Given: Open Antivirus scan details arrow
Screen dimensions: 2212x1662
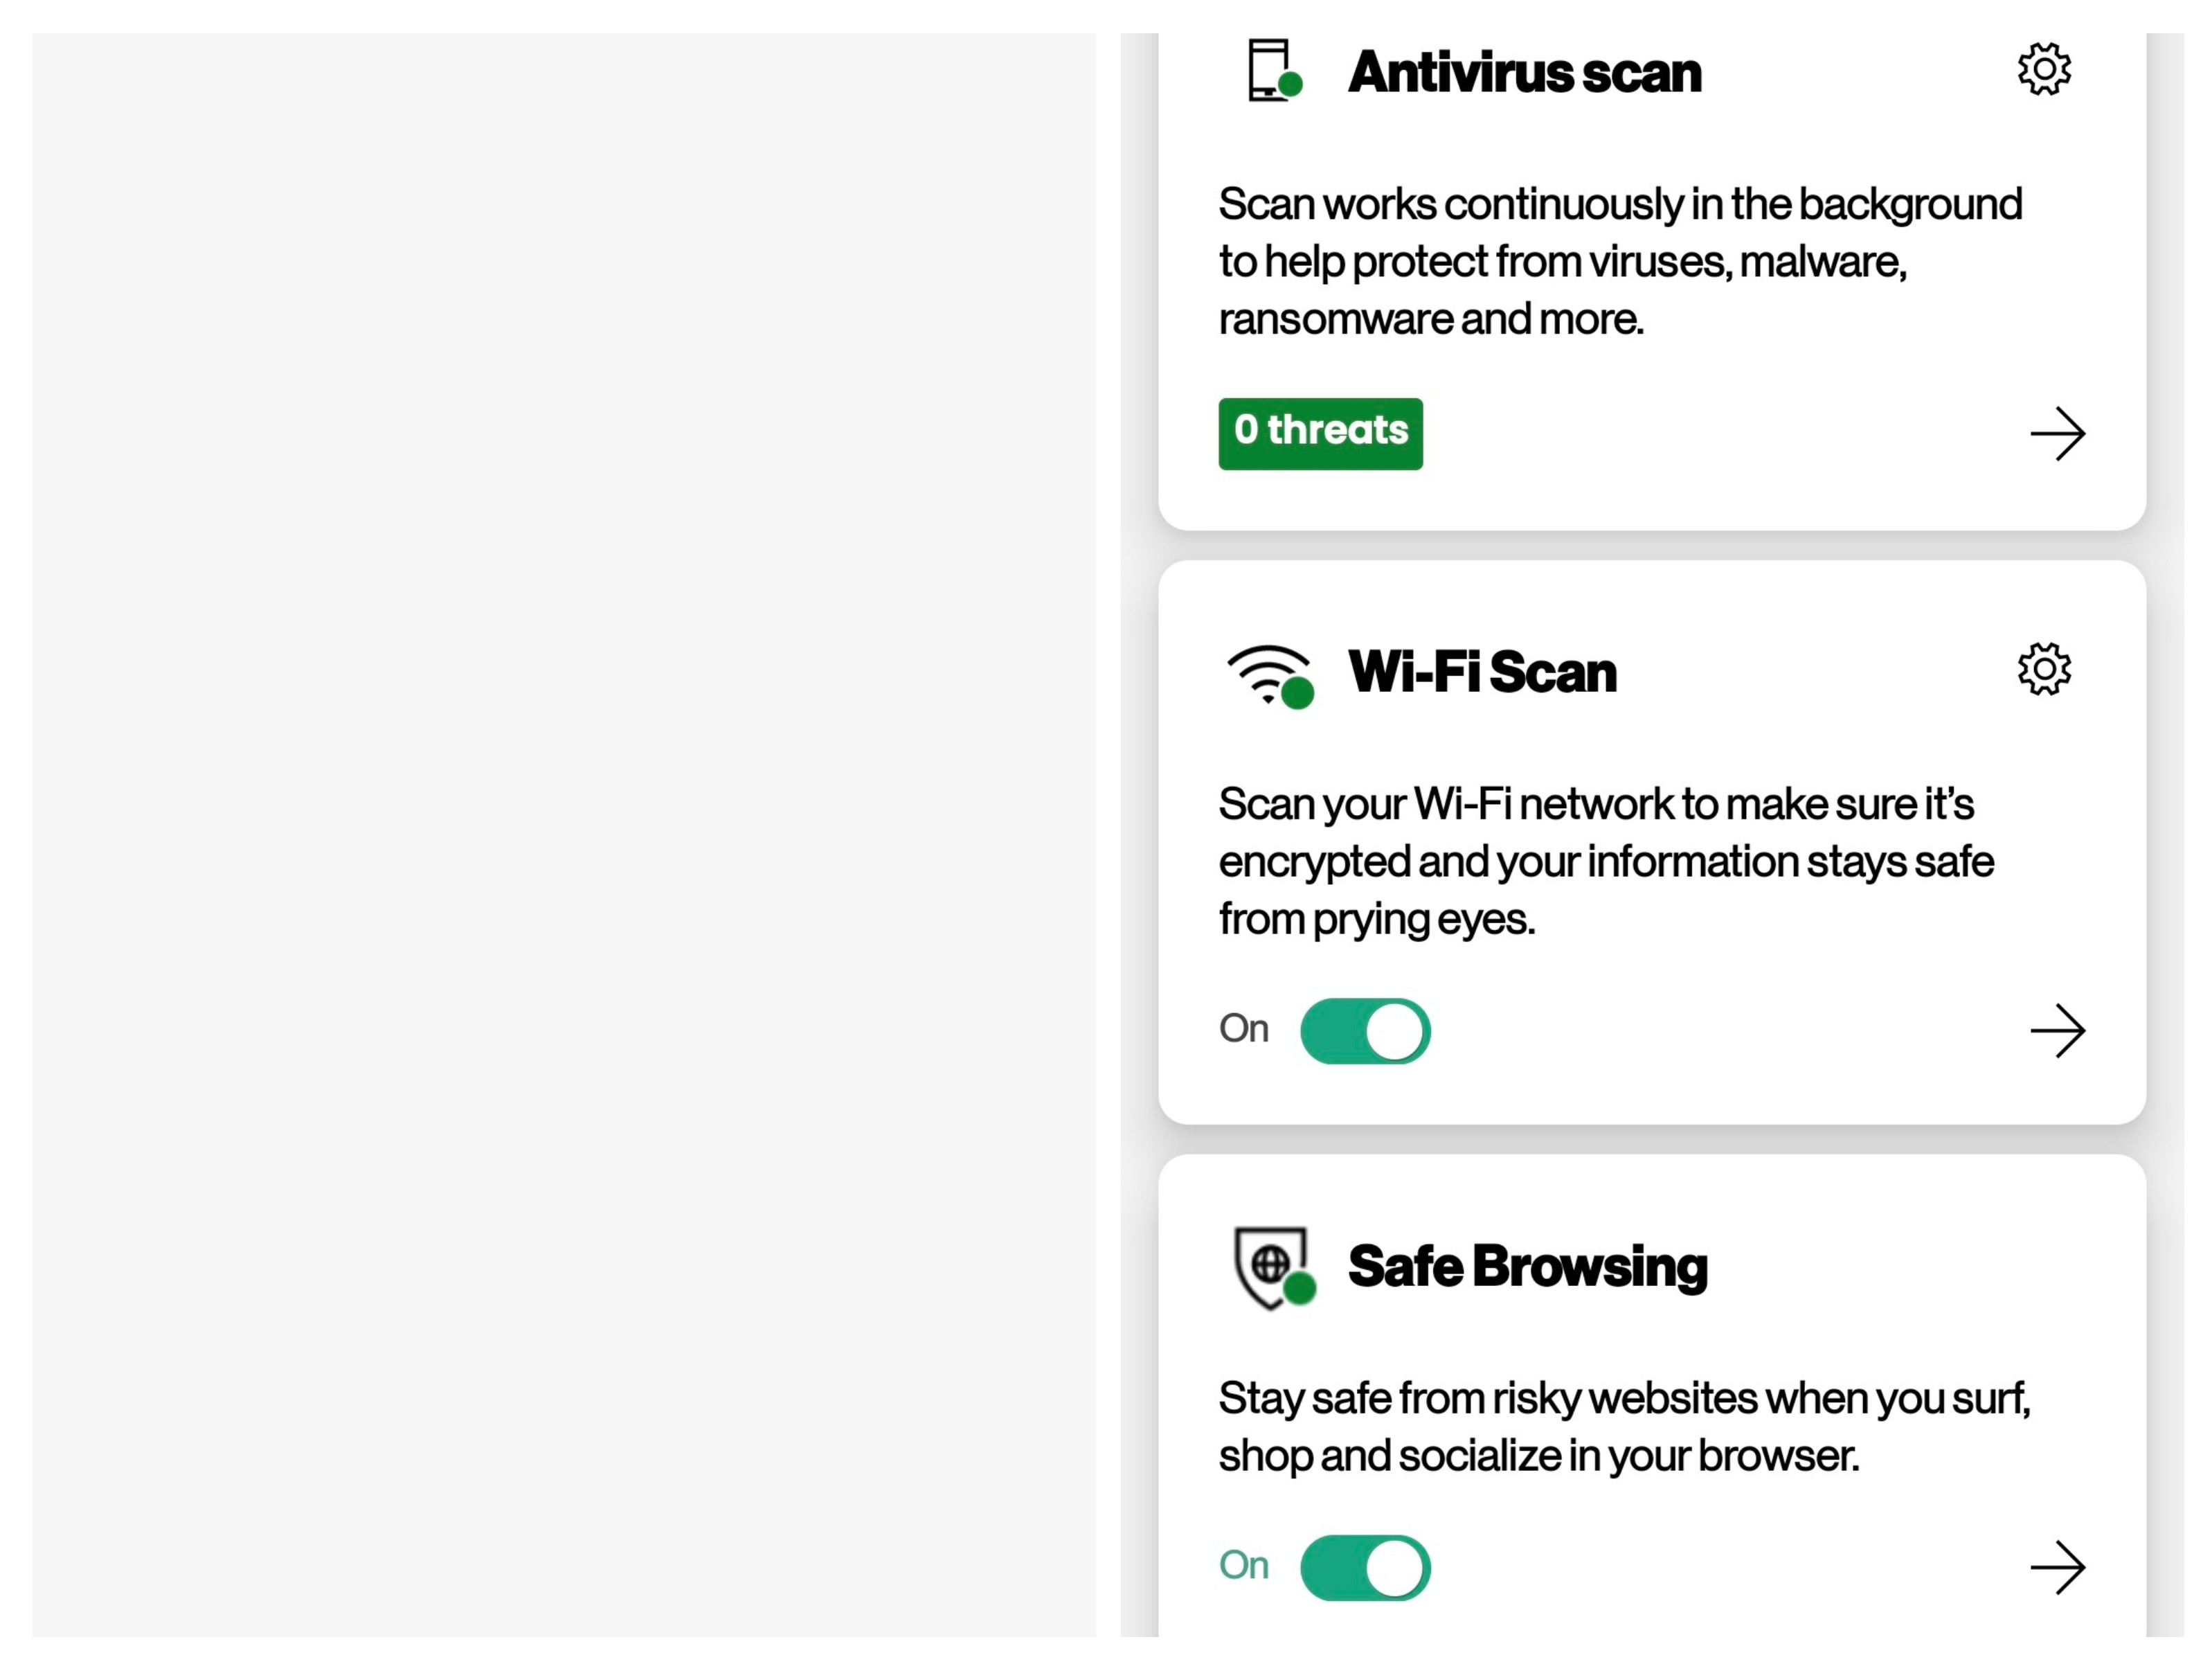Looking at the screenshot, I should [2057, 433].
